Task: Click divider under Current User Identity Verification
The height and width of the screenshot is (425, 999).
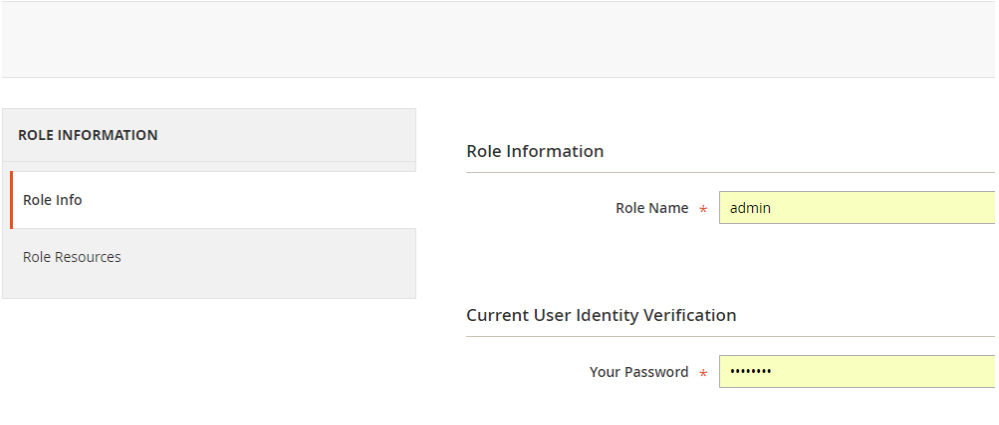Action: pyautogui.click(x=730, y=336)
